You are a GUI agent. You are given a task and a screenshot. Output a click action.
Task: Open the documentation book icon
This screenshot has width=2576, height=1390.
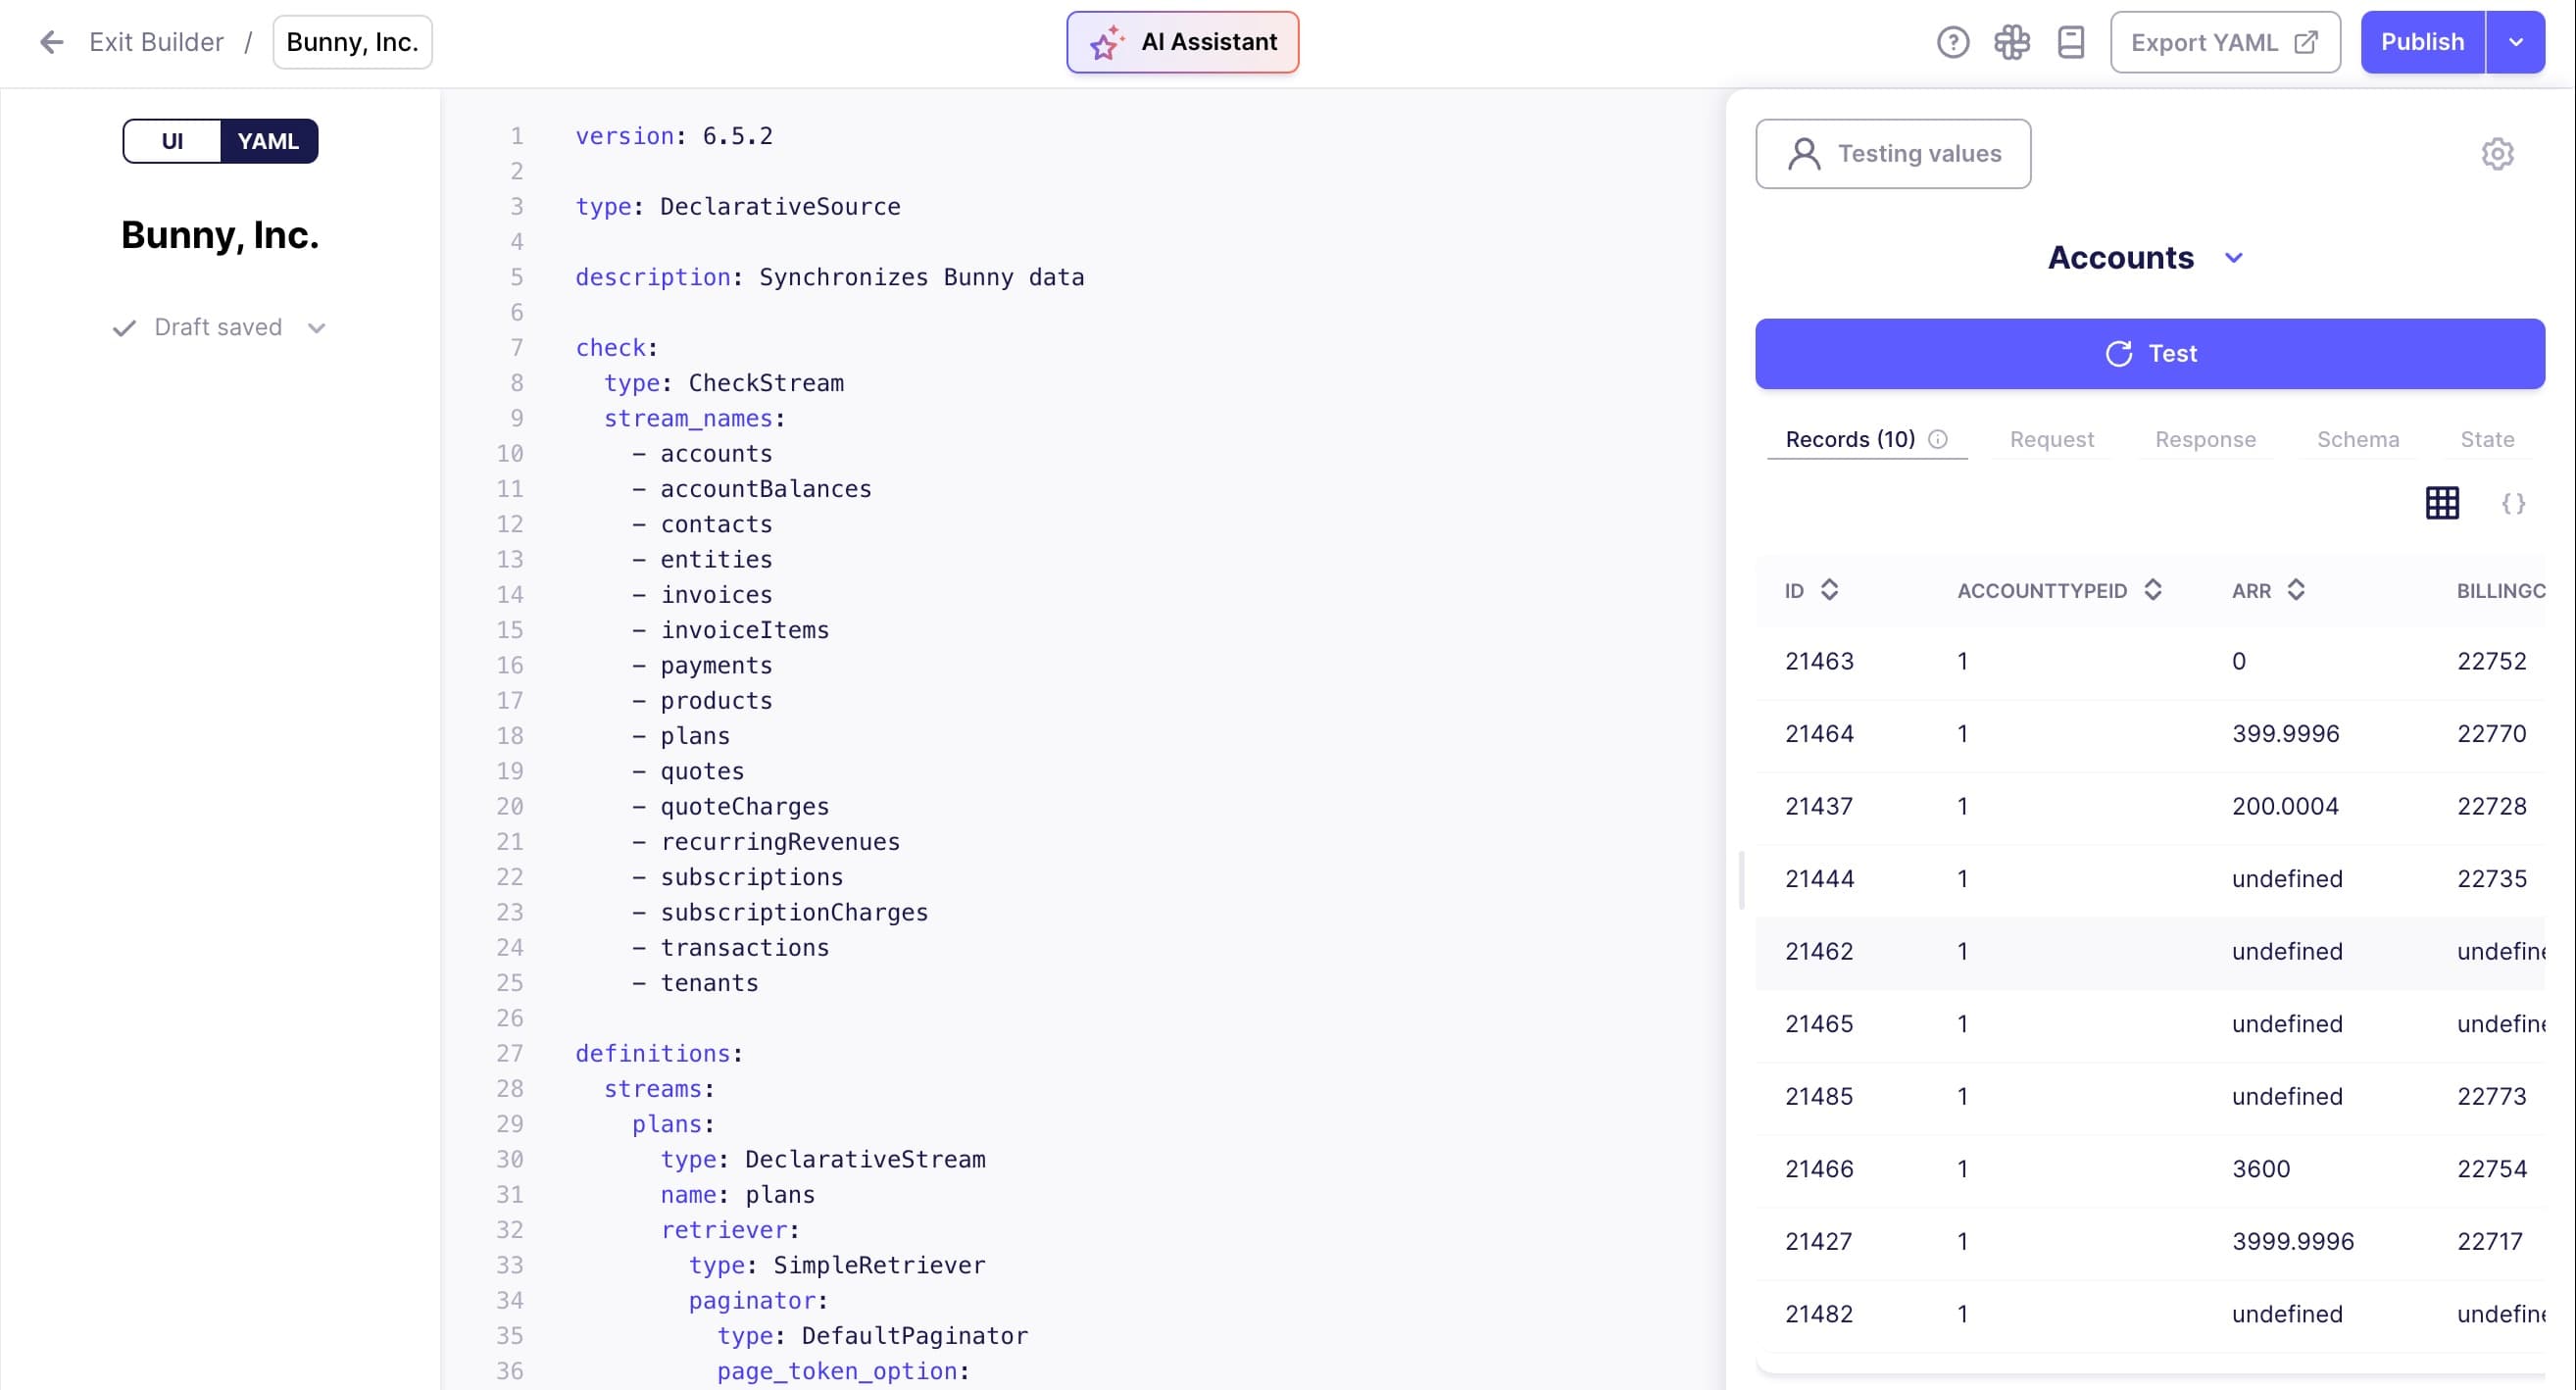(2070, 42)
